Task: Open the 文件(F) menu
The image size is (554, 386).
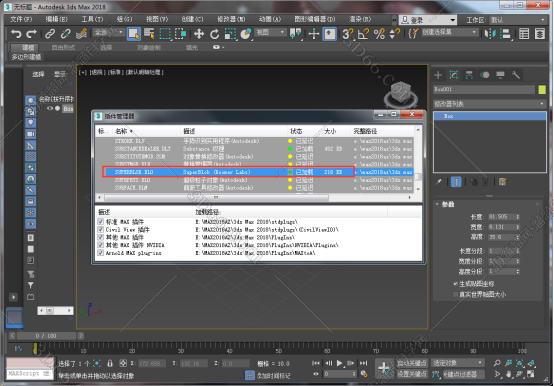Action: tap(21, 19)
